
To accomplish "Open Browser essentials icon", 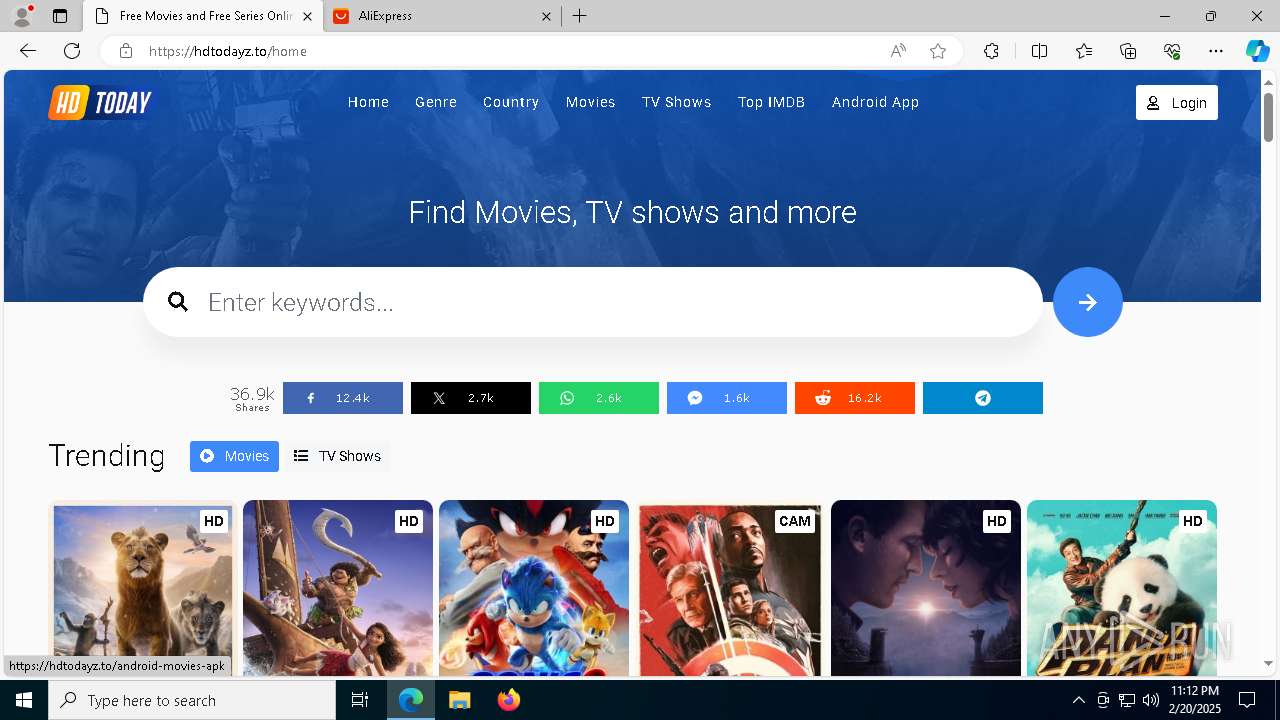I will click(x=1172, y=51).
